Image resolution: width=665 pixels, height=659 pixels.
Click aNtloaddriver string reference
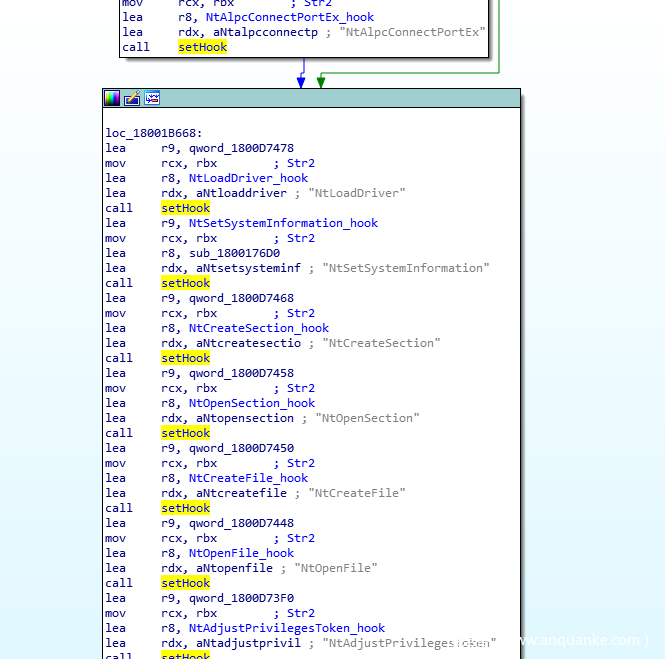[237, 193]
